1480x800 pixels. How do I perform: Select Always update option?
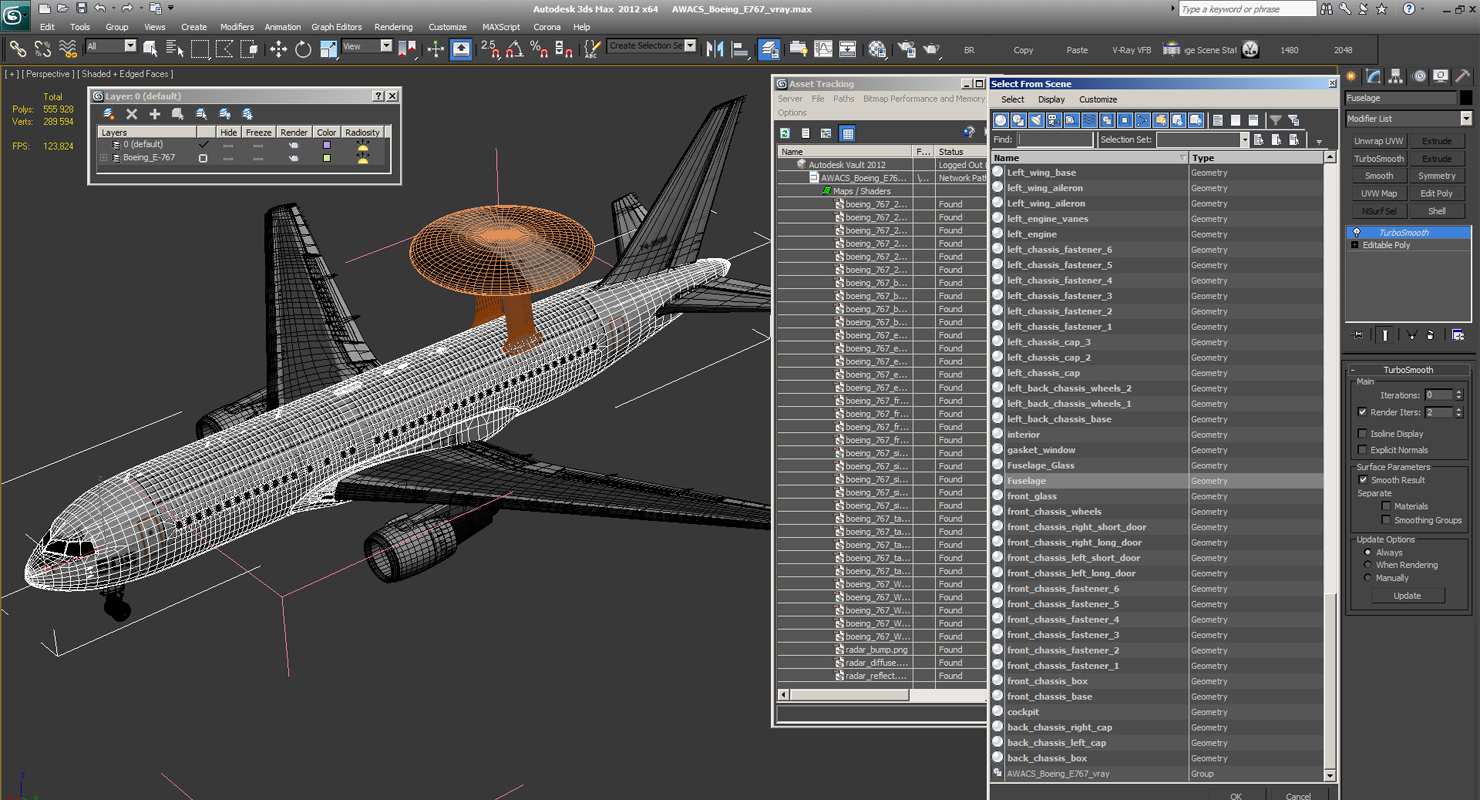(x=1368, y=552)
